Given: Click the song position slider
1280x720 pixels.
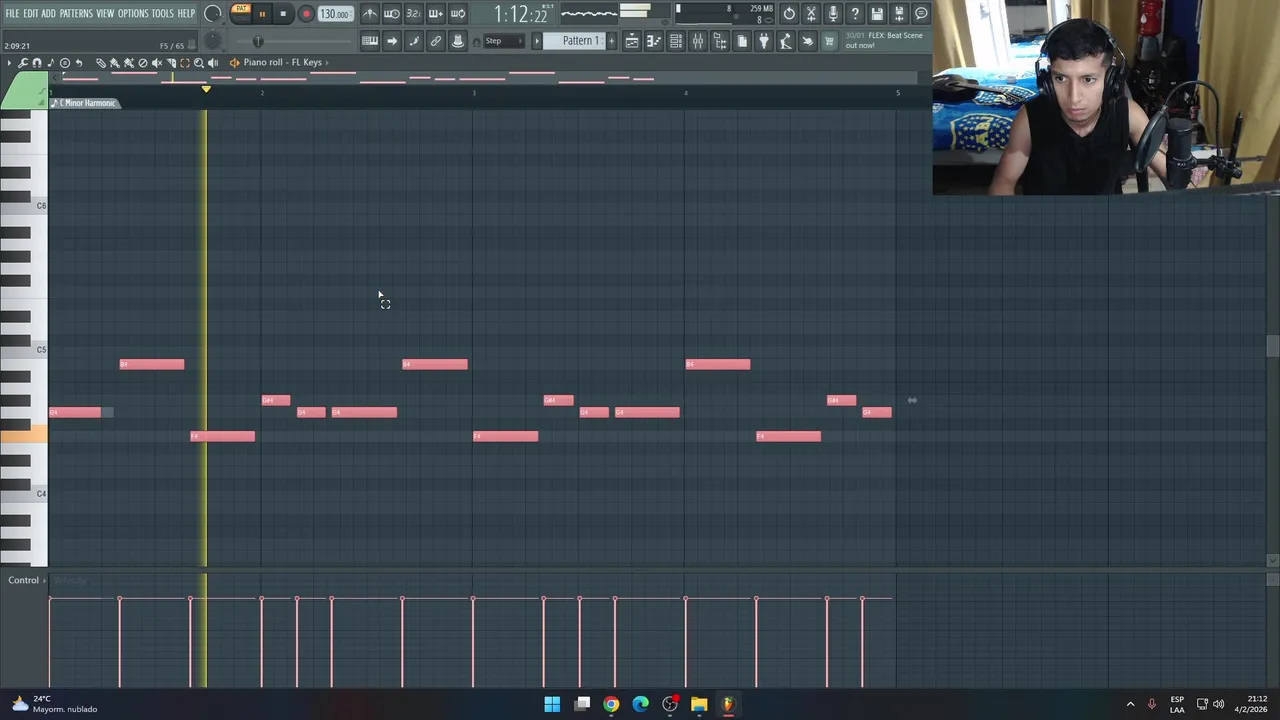Looking at the screenshot, I should [x=294, y=41].
